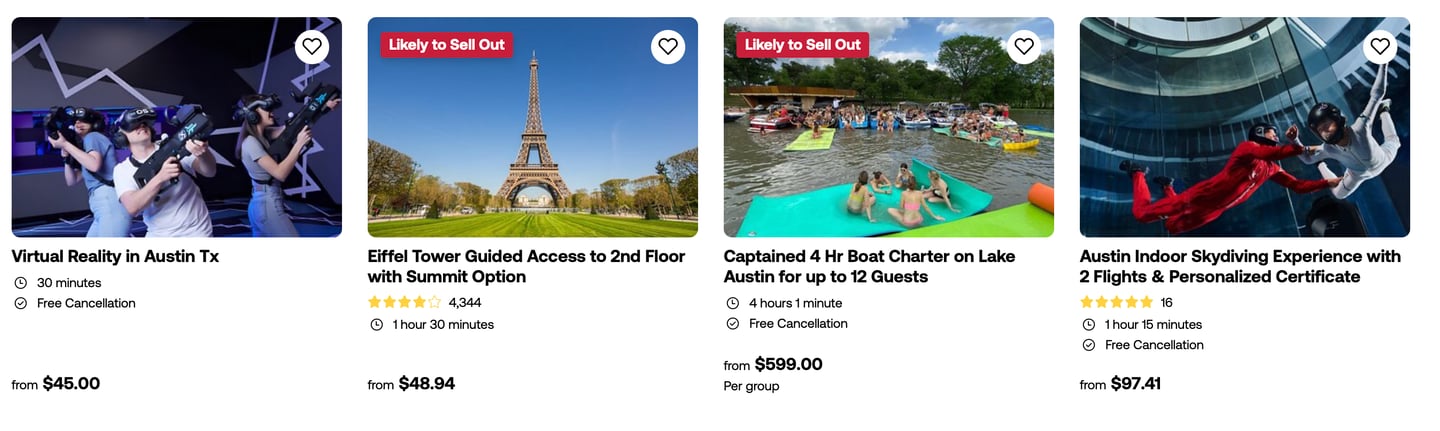The image size is (1440, 431).
Task: Open Virtual Reality in Austin Tx title
Action: [x=115, y=256]
